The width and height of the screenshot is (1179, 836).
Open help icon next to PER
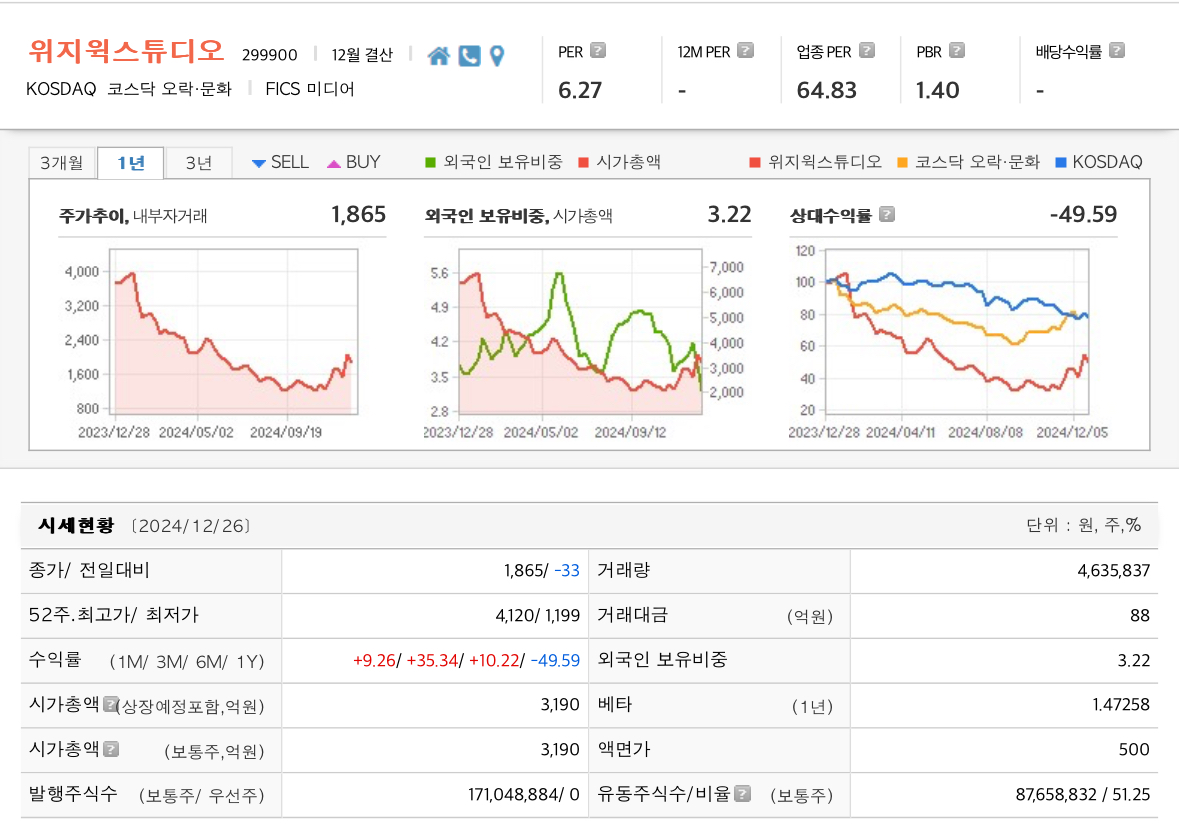click(x=598, y=50)
